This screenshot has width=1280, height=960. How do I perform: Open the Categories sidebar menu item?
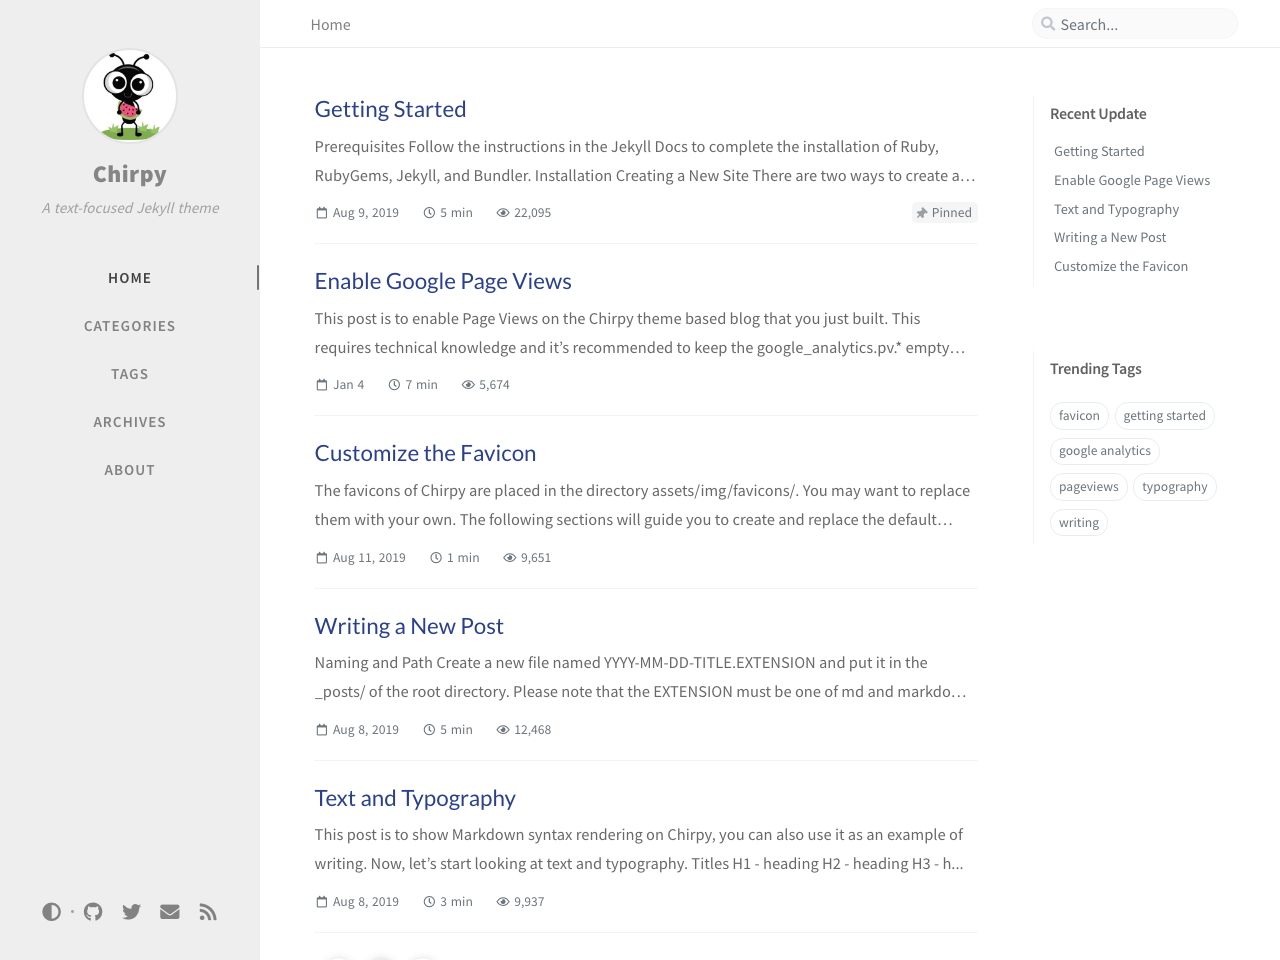tap(130, 326)
